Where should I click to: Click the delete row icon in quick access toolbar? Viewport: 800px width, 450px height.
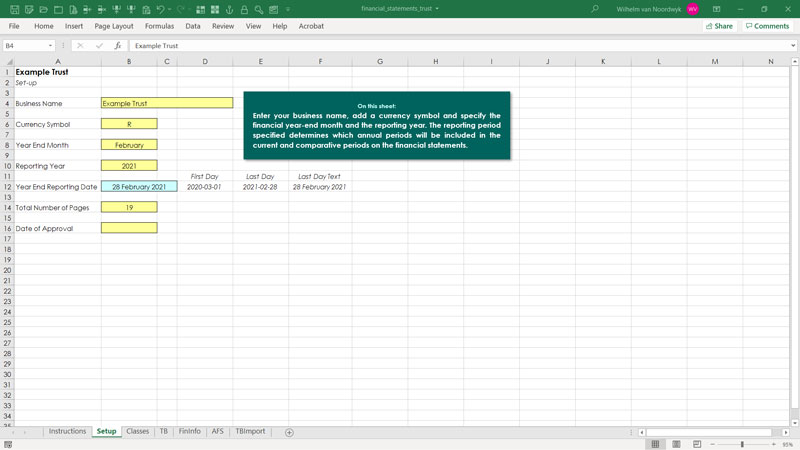102,10
